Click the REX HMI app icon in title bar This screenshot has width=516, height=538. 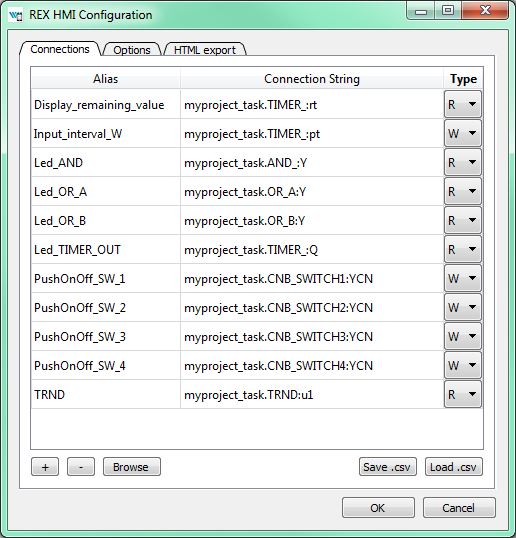15,15
